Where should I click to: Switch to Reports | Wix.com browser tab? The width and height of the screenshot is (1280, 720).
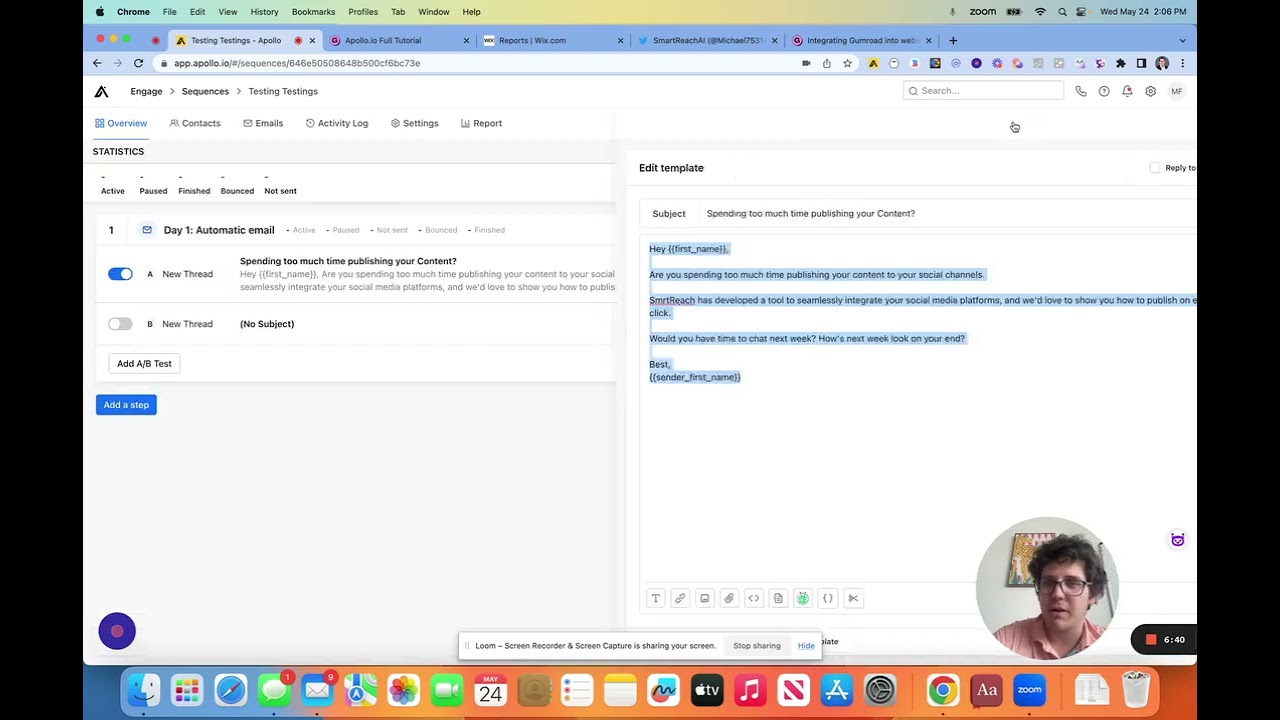(x=551, y=41)
